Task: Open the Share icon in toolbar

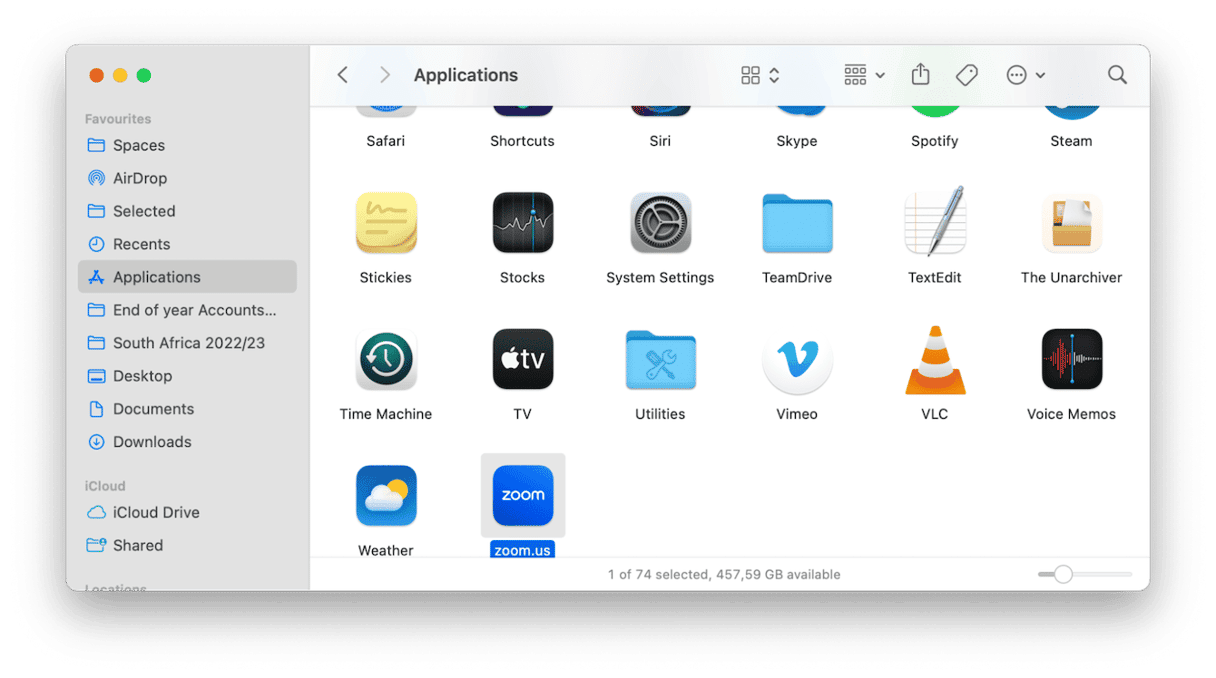Action: (x=920, y=74)
